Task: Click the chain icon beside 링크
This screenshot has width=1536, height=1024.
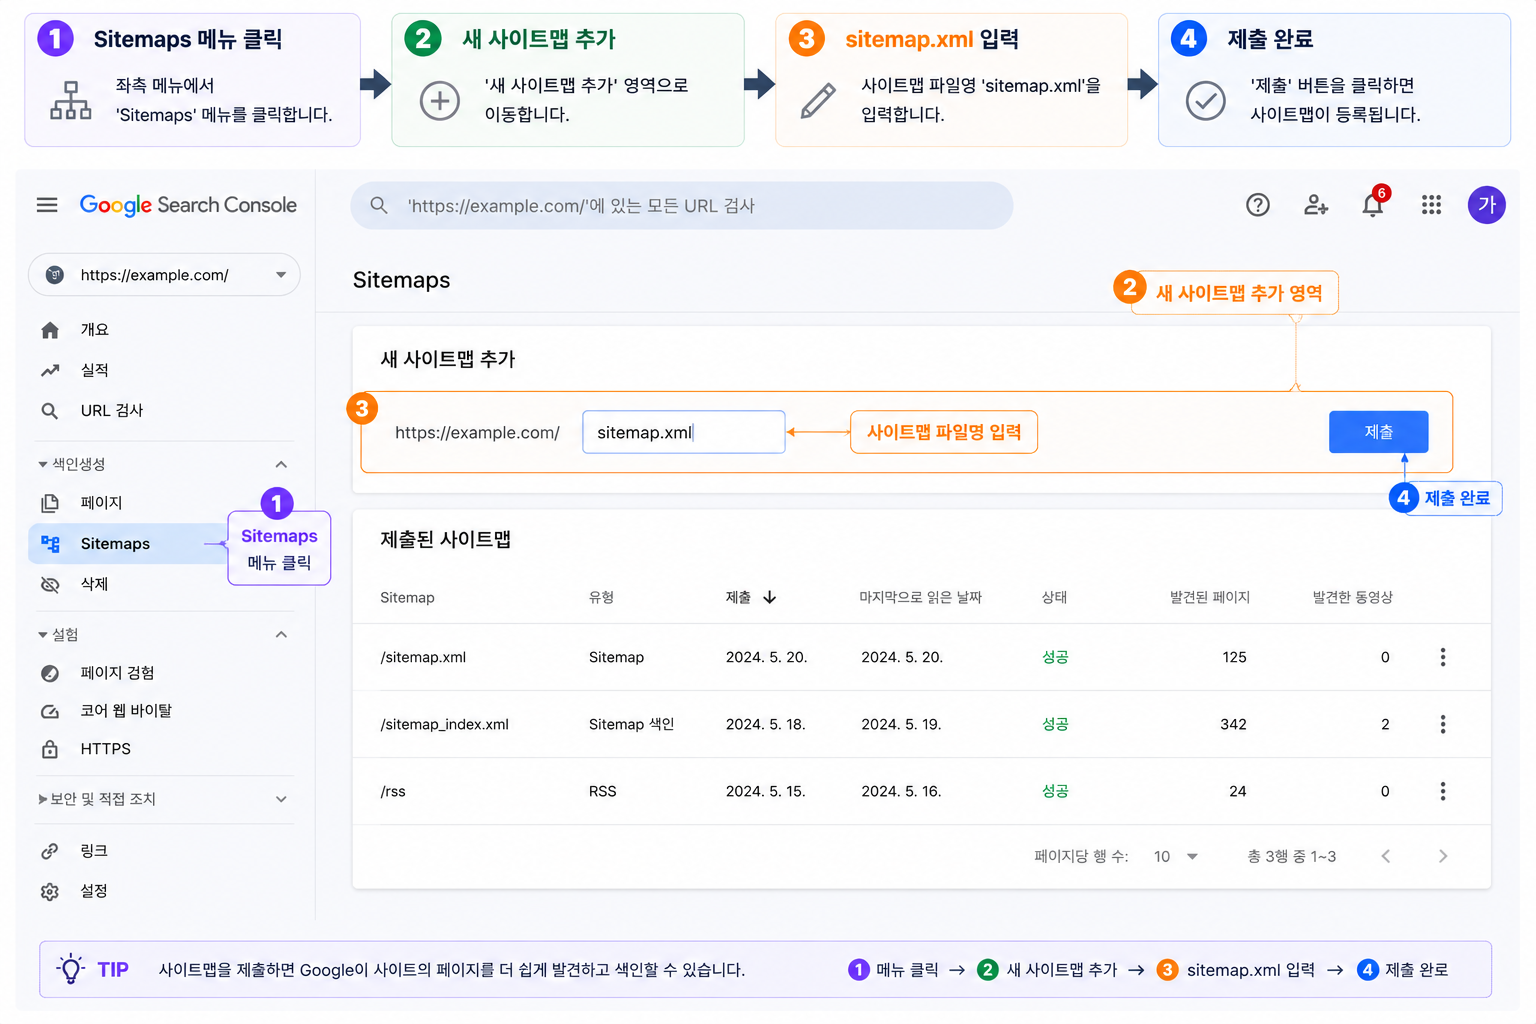Action: (x=50, y=851)
